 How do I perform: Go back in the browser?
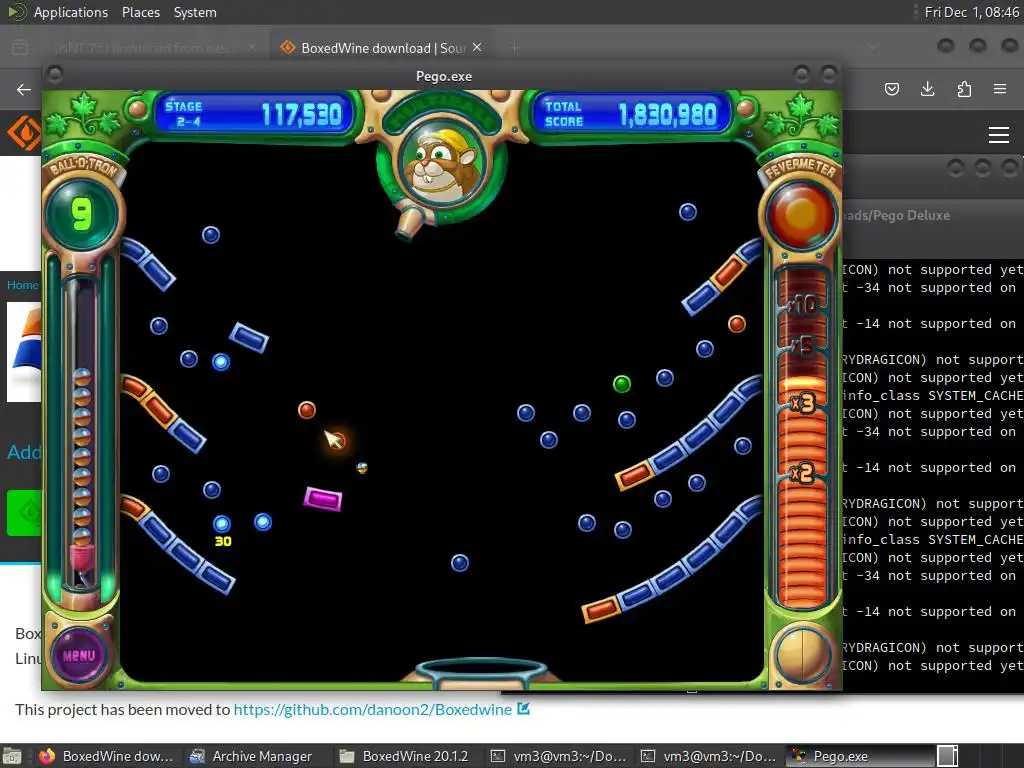pos(24,89)
